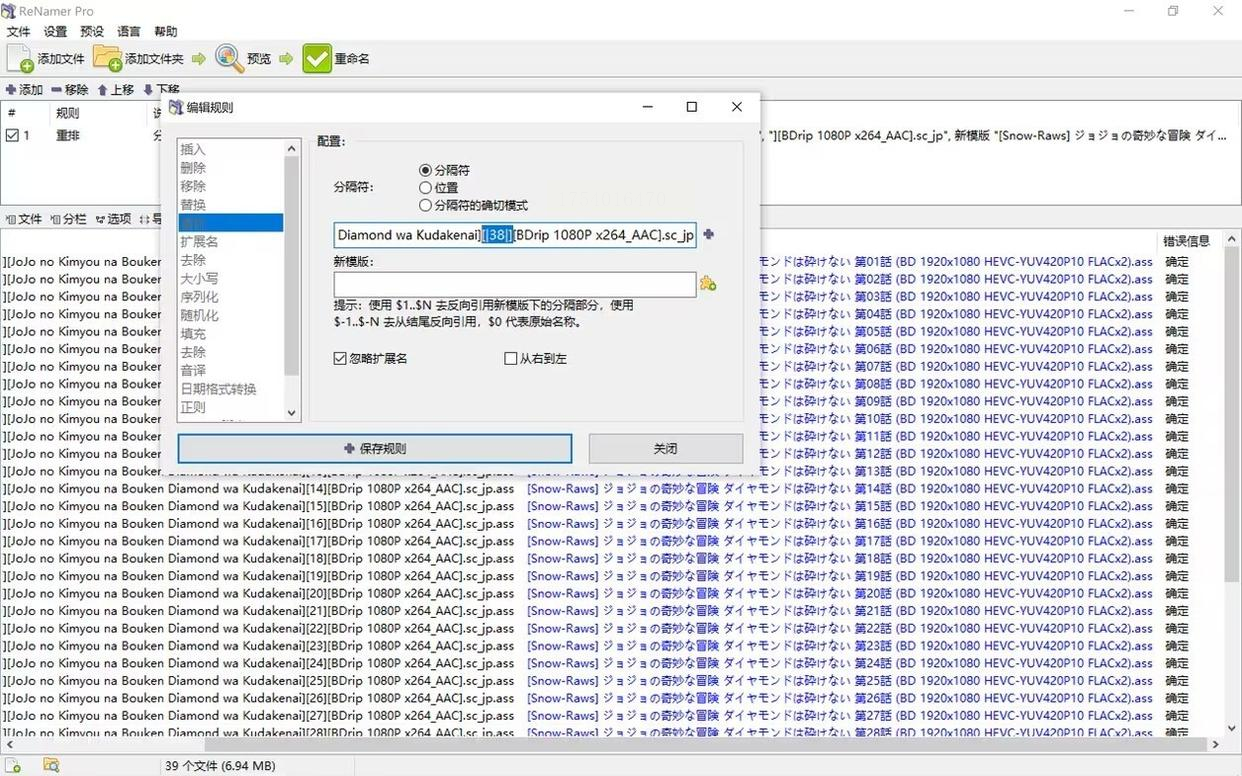Open the 设置 menu

point(55,32)
